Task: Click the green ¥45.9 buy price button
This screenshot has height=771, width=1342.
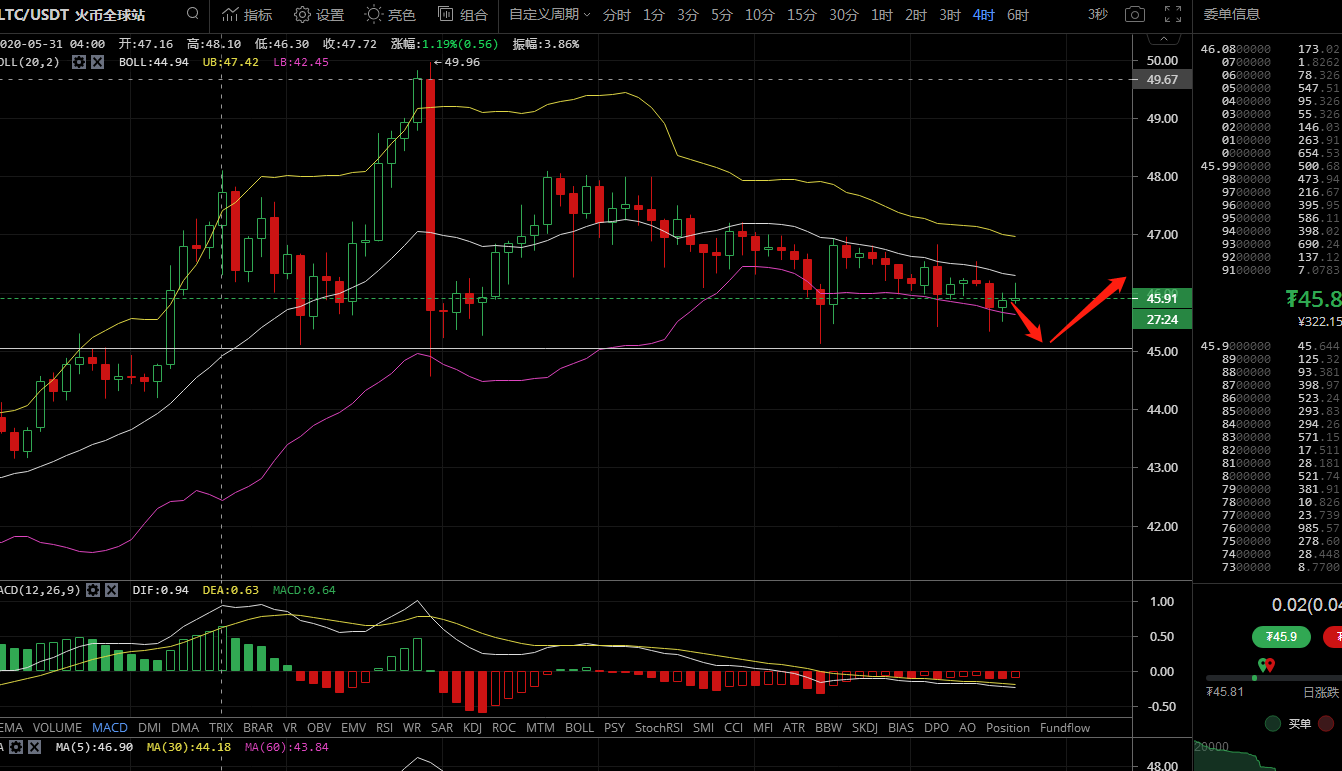Action: [x=1281, y=637]
